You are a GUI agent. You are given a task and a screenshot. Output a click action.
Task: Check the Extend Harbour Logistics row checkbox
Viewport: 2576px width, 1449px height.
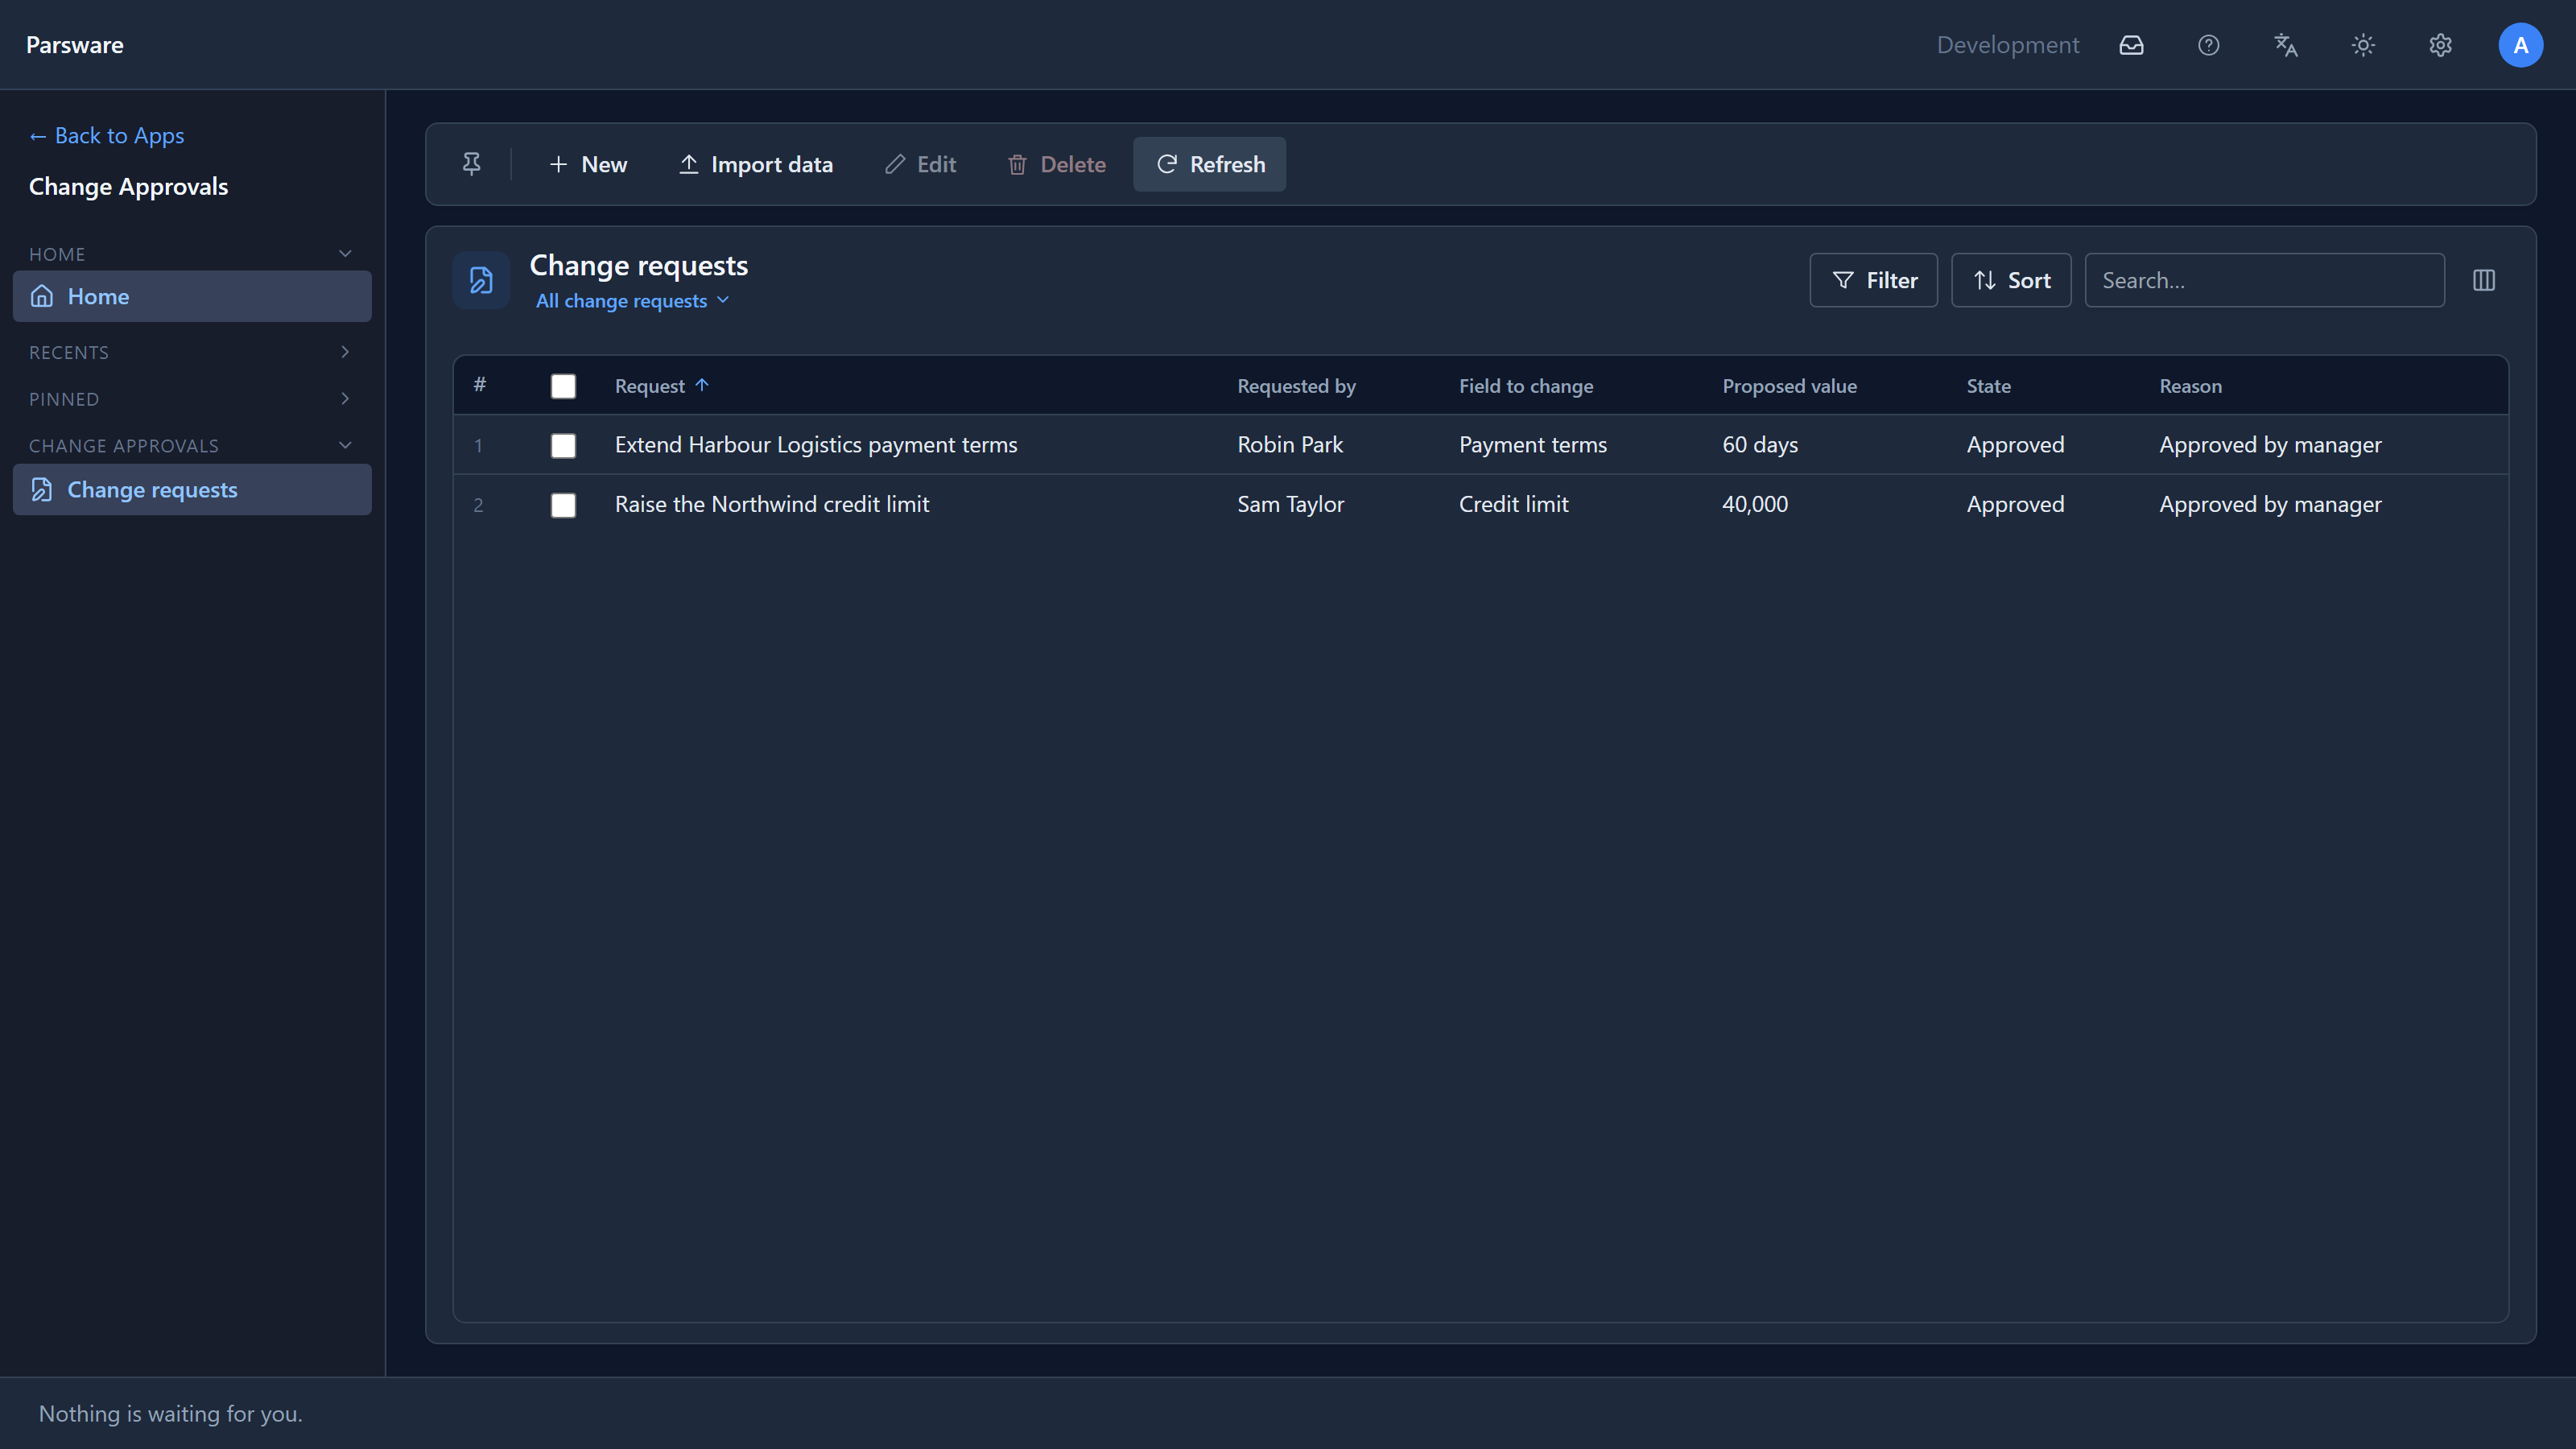coord(563,445)
